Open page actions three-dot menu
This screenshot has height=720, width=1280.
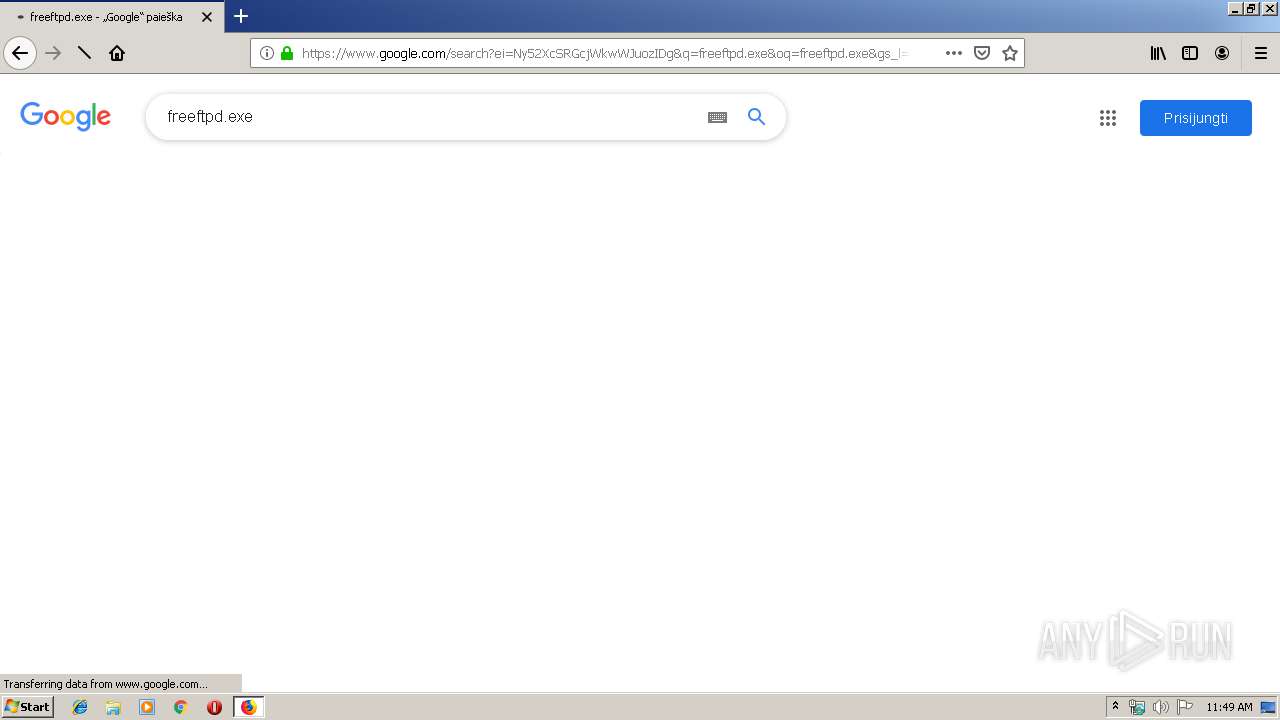coord(954,53)
